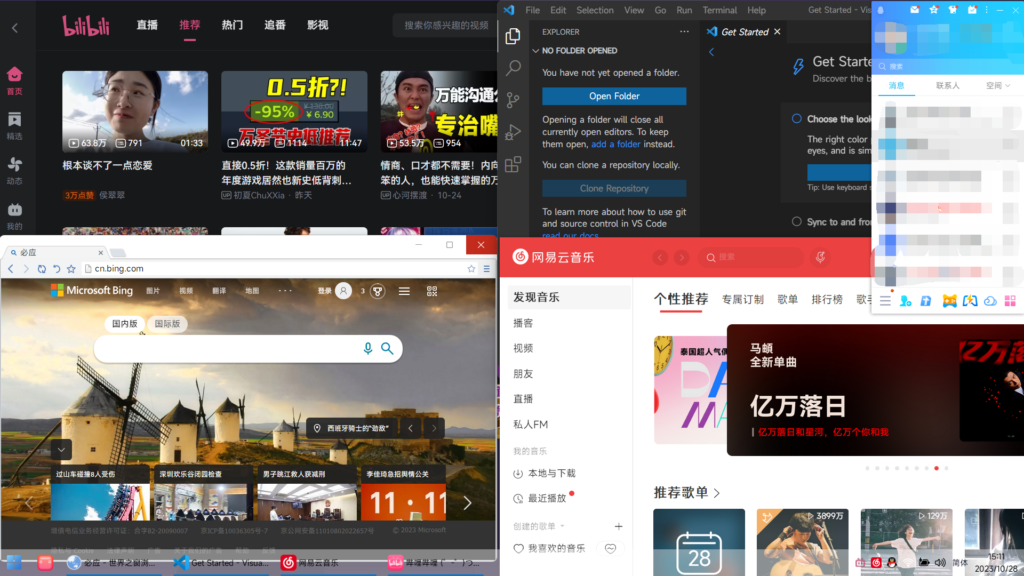Click the Windows Start button on taskbar
1024x576 pixels.
(14, 562)
